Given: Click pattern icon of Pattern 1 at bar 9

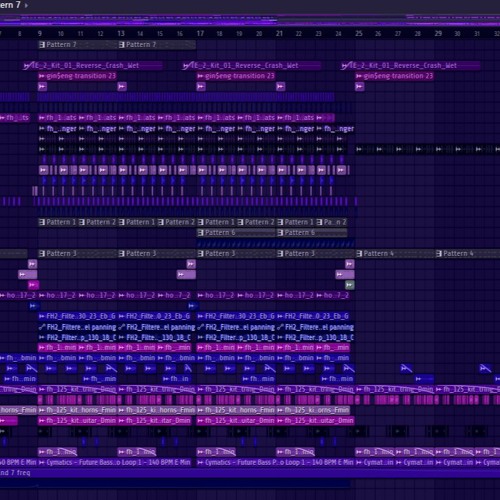Looking at the screenshot, I should pos(42,222).
